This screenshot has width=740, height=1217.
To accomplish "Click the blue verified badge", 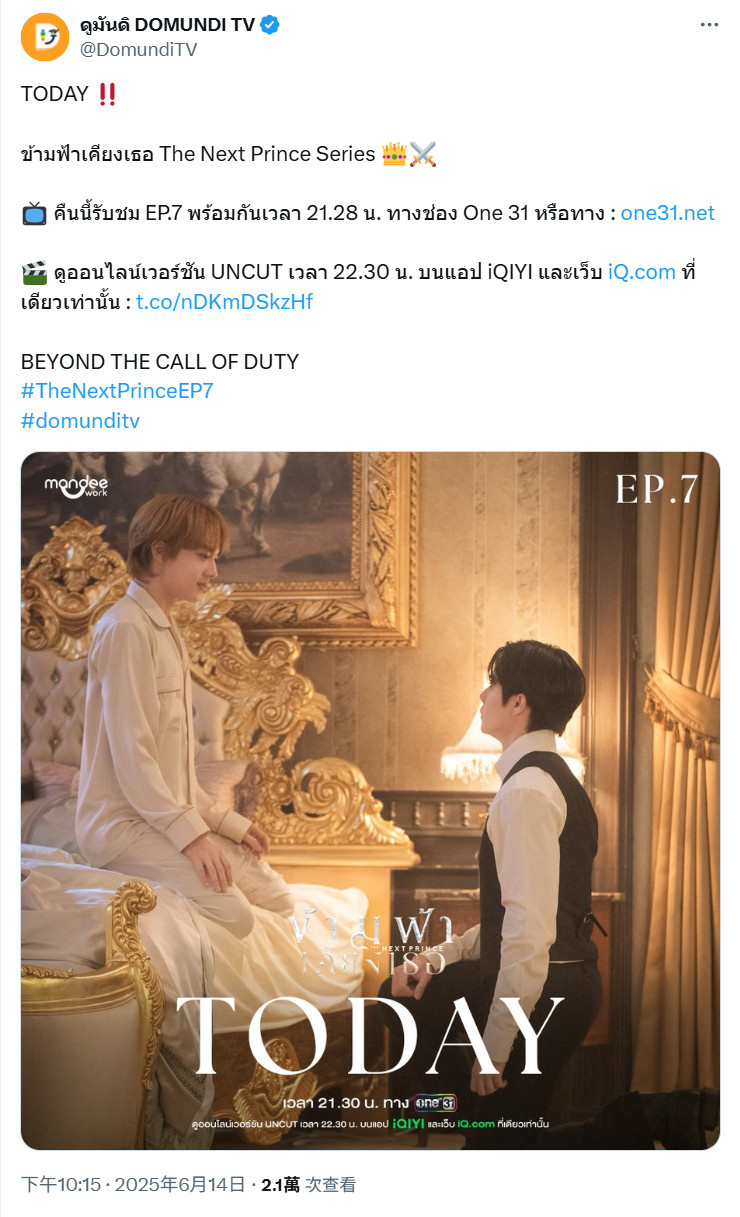I will tap(270, 26).
